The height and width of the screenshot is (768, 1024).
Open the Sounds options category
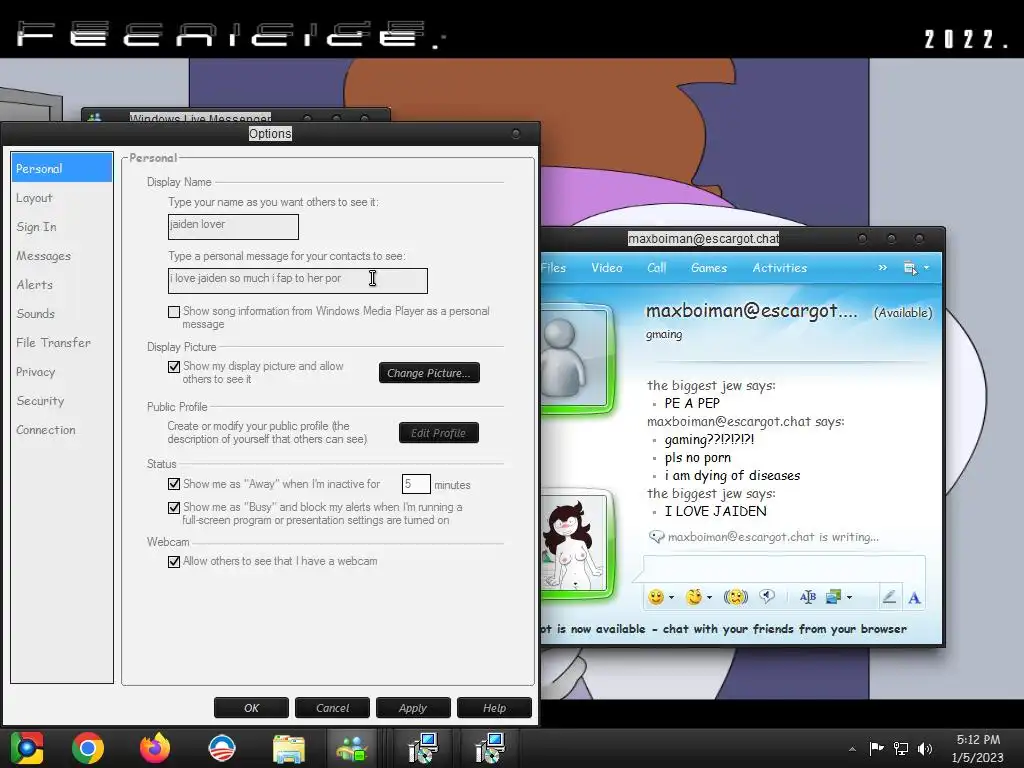61,313
